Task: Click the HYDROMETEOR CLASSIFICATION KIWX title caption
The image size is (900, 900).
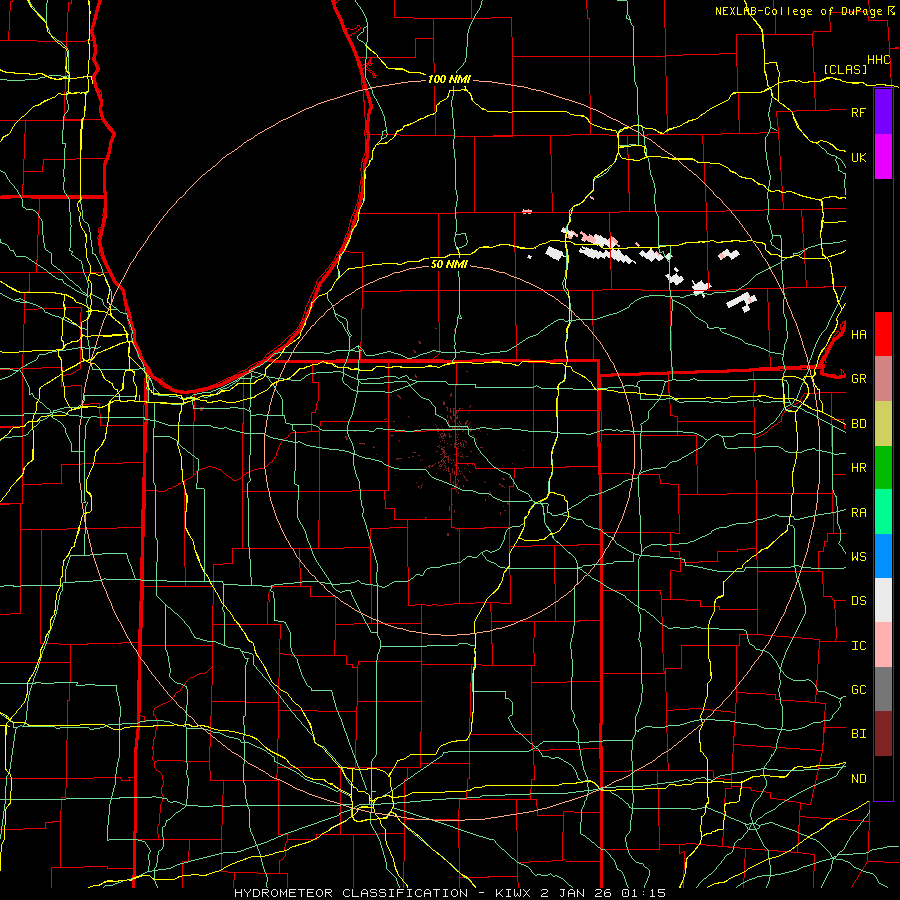Action: coord(450,893)
